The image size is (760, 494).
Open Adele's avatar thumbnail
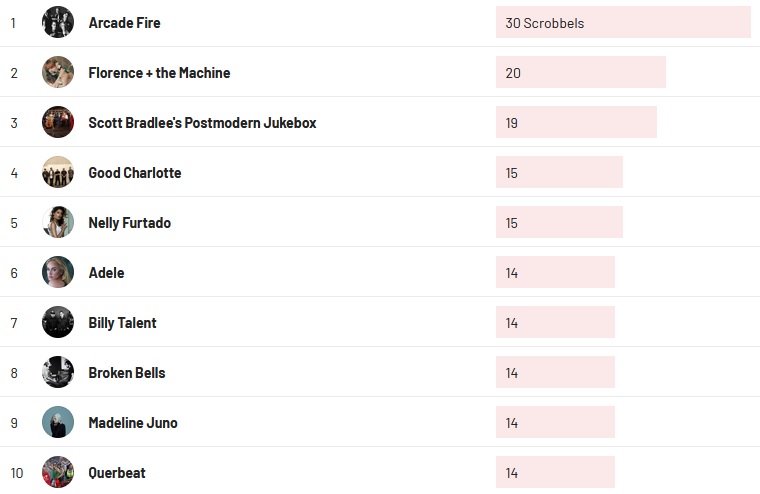coord(58,272)
